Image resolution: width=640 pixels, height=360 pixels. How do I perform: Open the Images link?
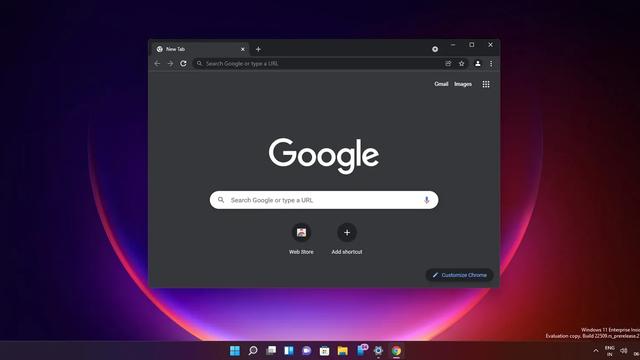(x=463, y=84)
